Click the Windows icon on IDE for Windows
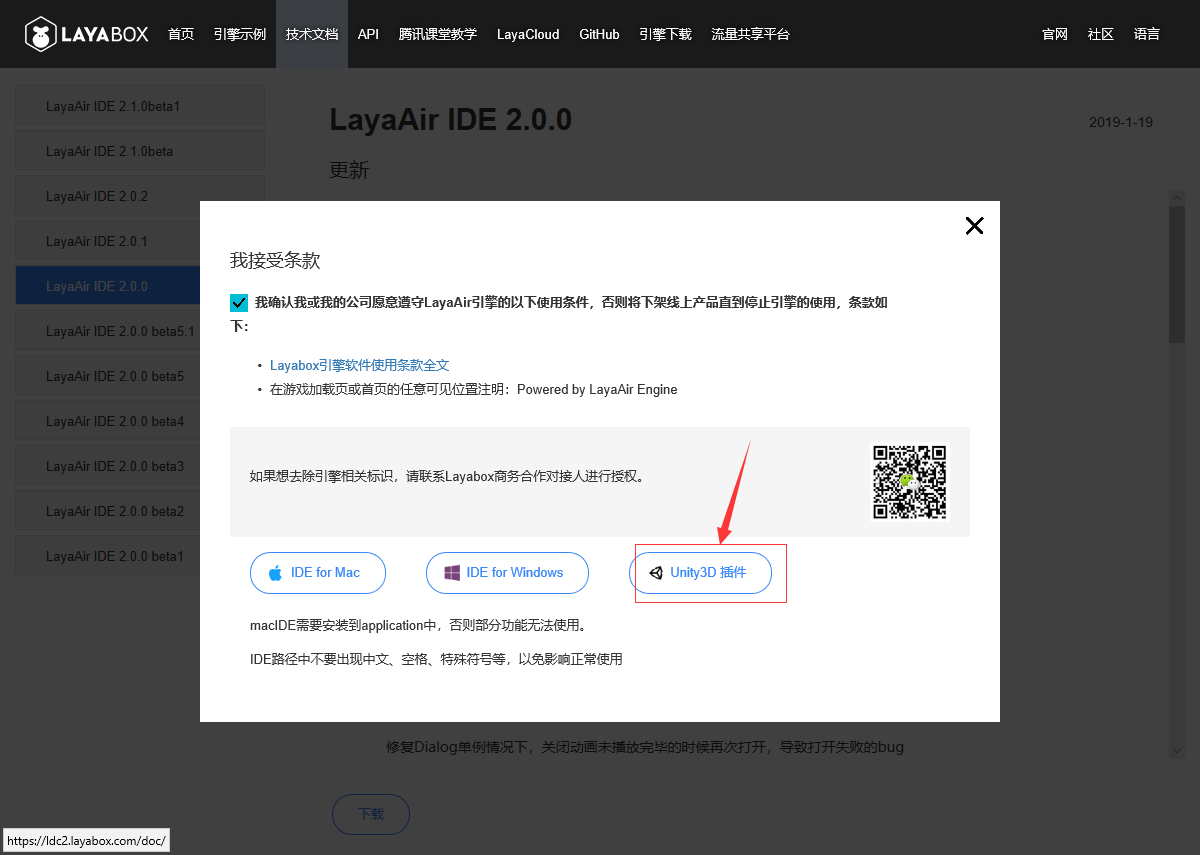Screen dimensions: 1200x855 coord(453,572)
